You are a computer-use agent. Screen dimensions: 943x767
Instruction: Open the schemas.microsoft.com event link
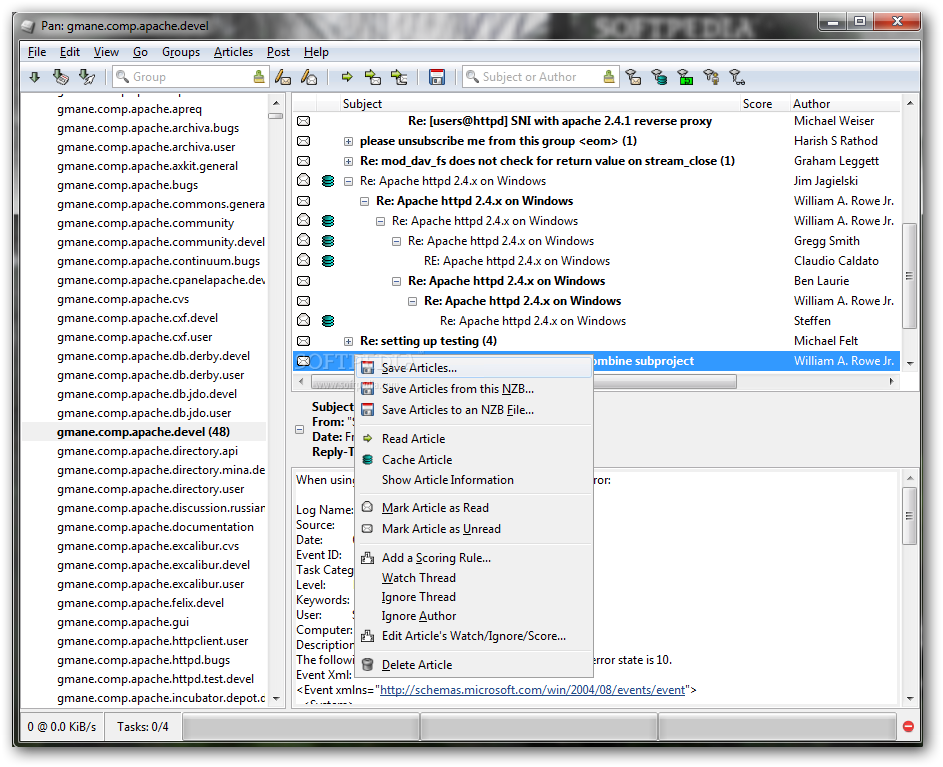[532, 690]
